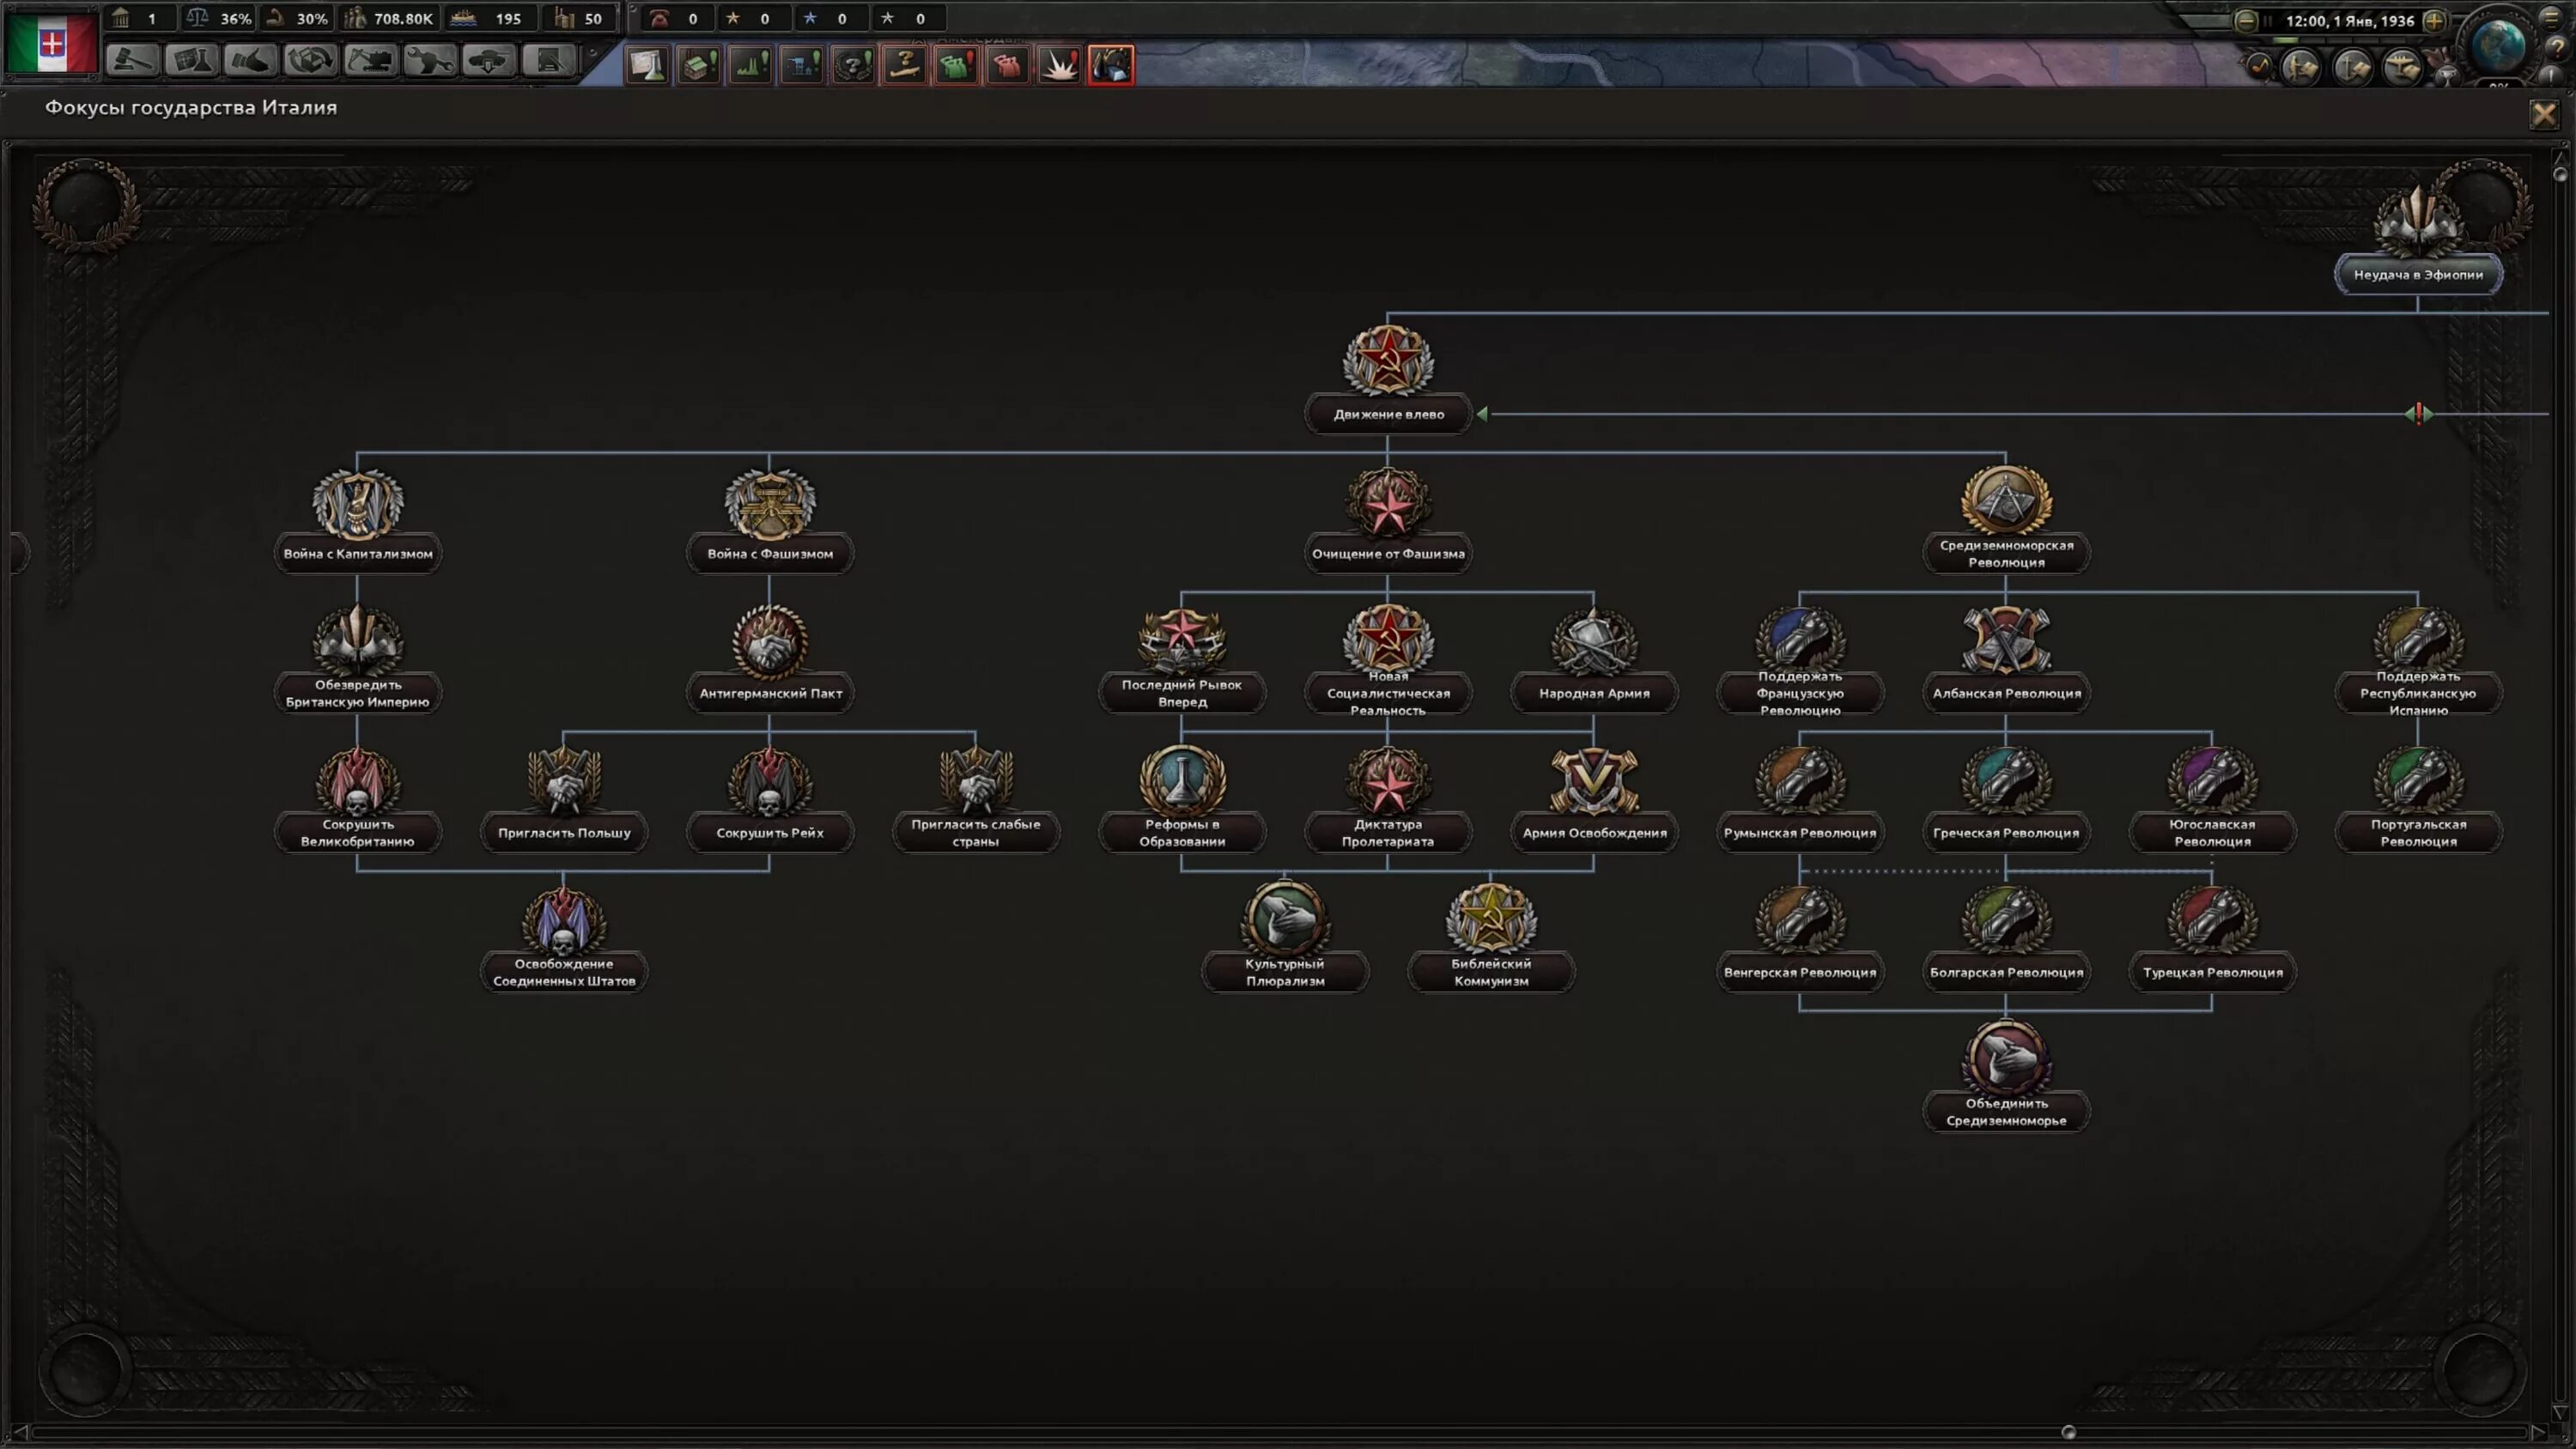Image resolution: width=2576 pixels, height=1449 pixels.
Task: Open the production wrench menu
Action: pyautogui.click(x=429, y=62)
